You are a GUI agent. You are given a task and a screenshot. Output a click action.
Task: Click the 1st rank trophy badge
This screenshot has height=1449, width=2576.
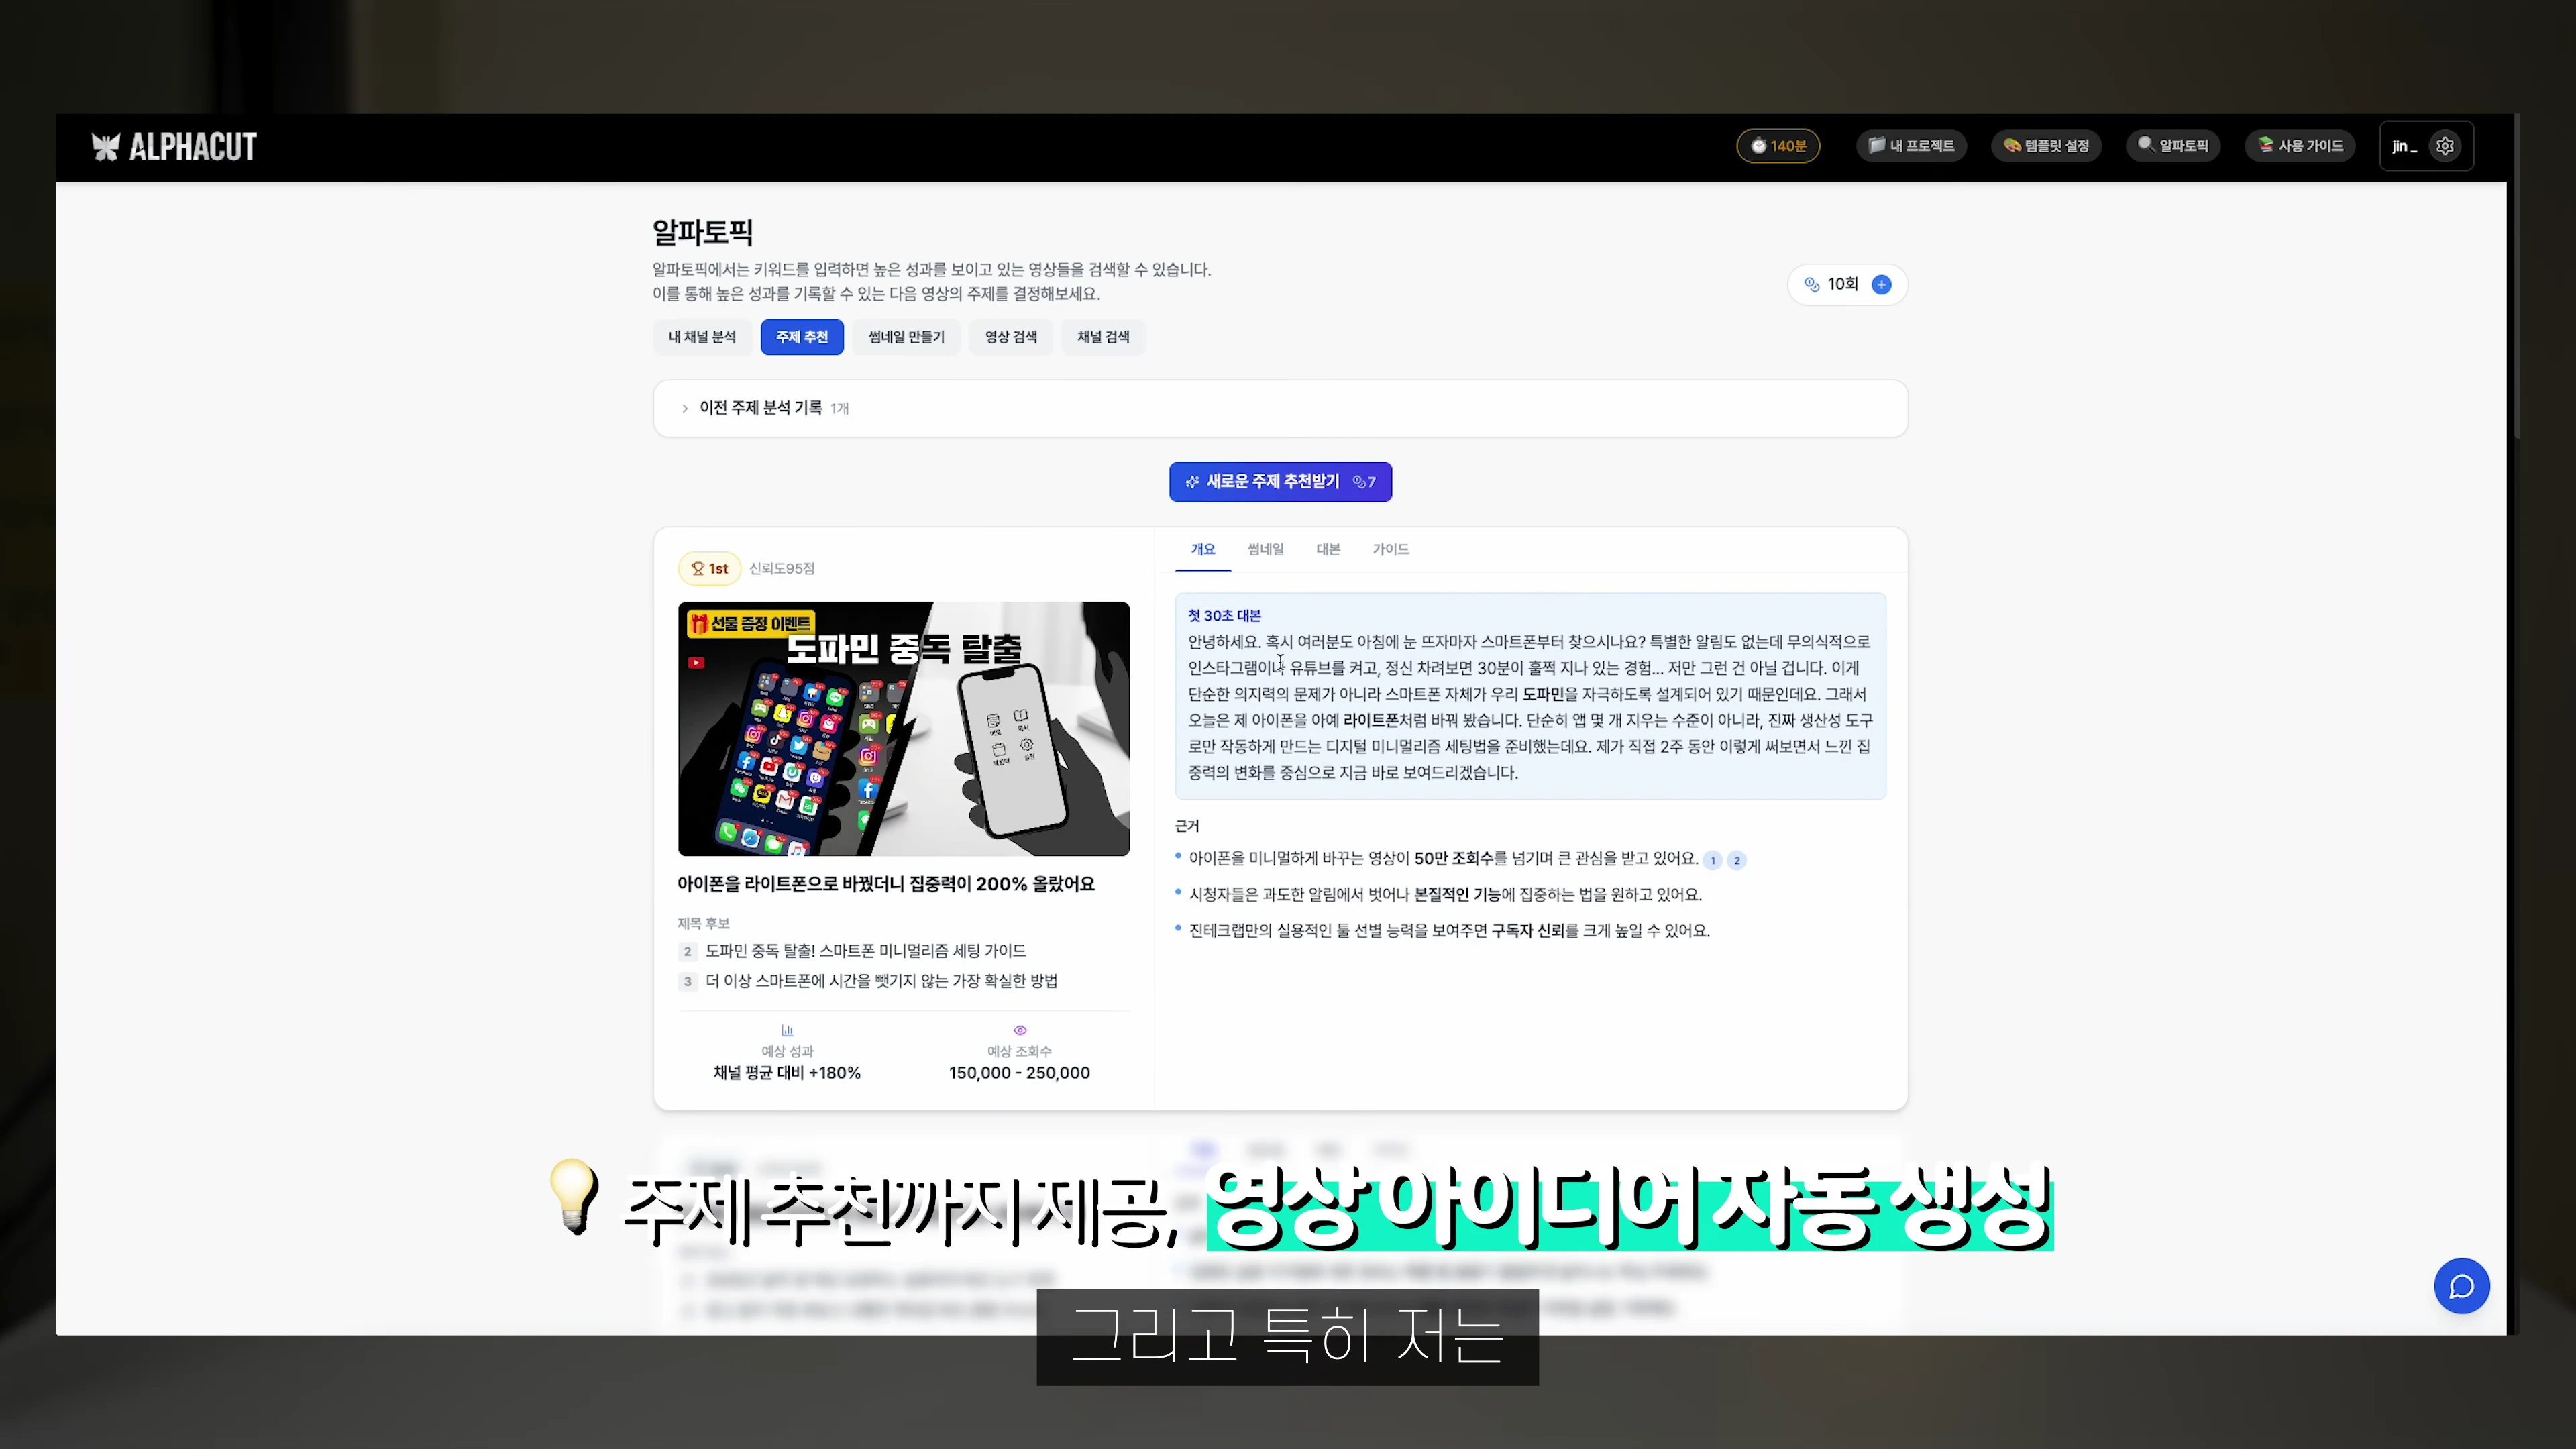pyautogui.click(x=709, y=568)
